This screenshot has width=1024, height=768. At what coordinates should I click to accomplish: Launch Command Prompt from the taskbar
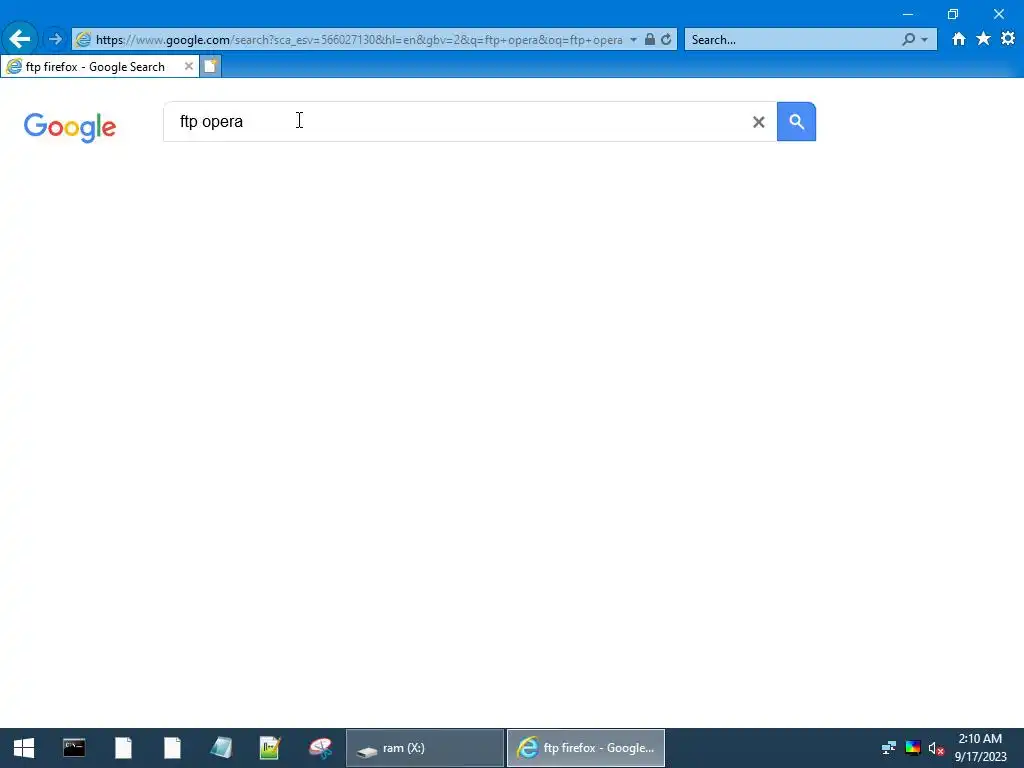pyautogui.click(x=74, y=748)
